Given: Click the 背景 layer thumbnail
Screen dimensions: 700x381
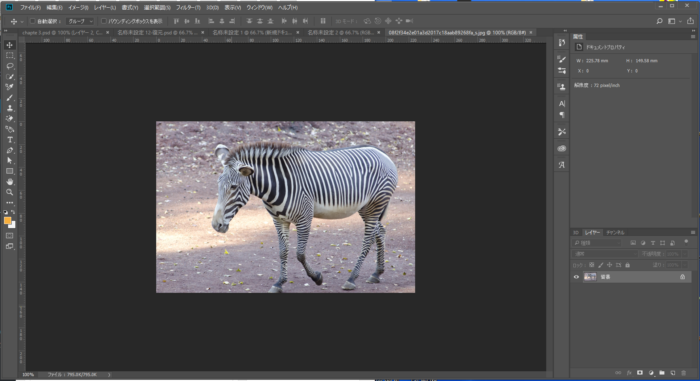Looking at the screenshot, I should 590,277.
